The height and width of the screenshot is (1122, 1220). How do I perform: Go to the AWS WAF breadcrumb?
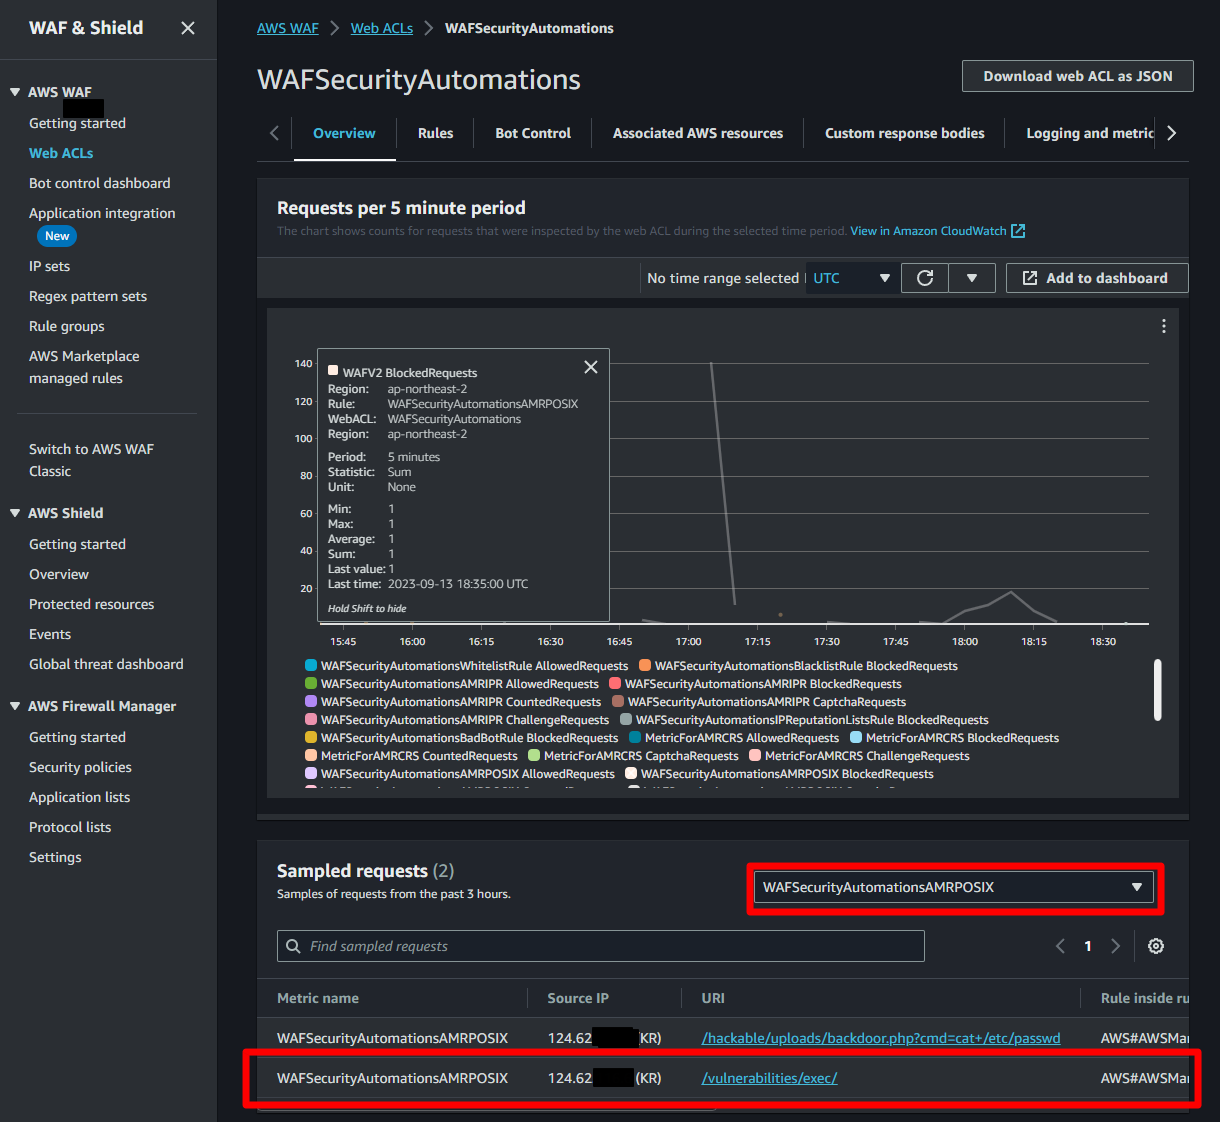point(288,28)
